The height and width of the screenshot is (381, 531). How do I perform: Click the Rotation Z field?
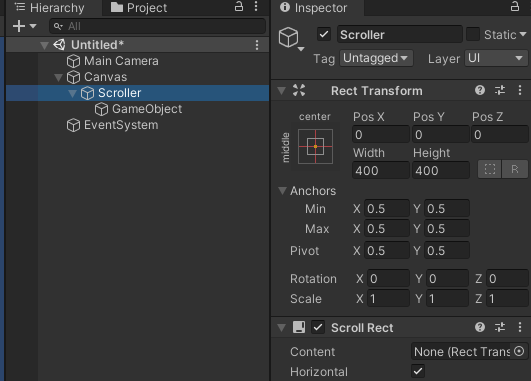click(507, 278)
